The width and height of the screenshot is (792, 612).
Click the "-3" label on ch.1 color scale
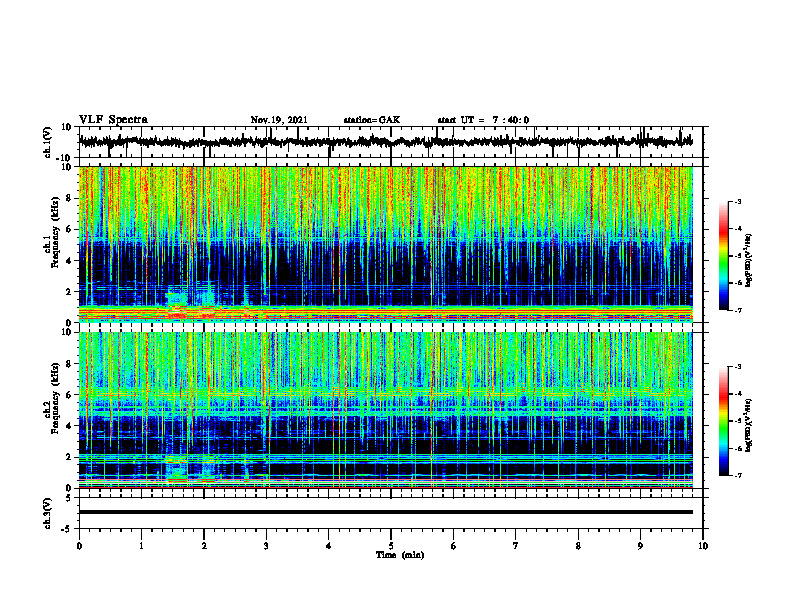tap(738, 201)
